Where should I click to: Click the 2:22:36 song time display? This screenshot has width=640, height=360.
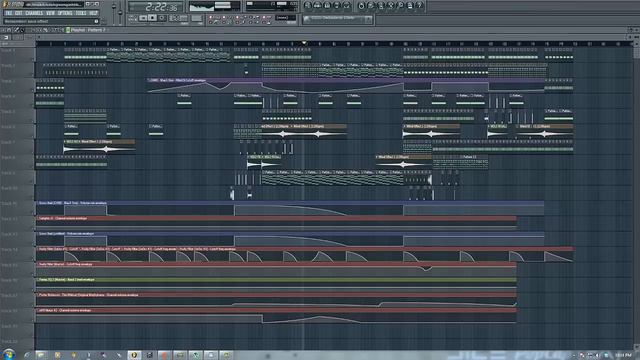157,7
